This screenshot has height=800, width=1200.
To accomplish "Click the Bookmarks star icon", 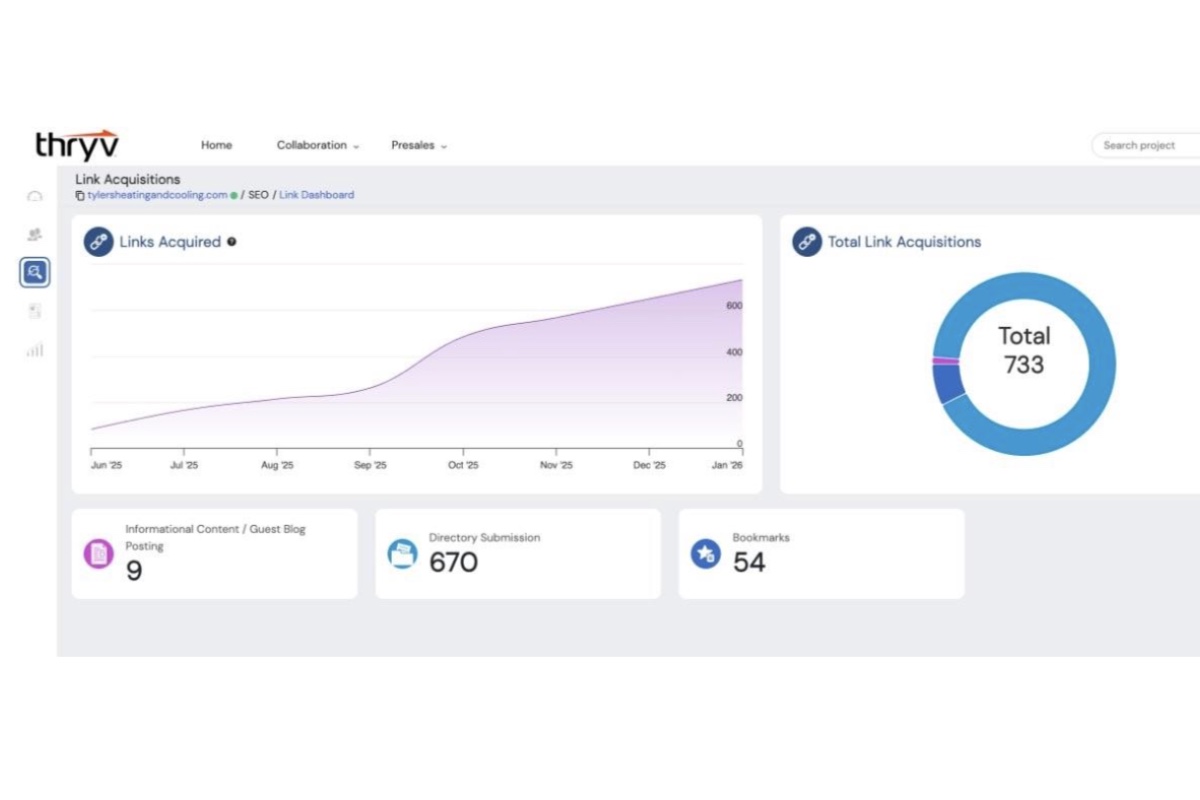I will [x=705, y=554].
